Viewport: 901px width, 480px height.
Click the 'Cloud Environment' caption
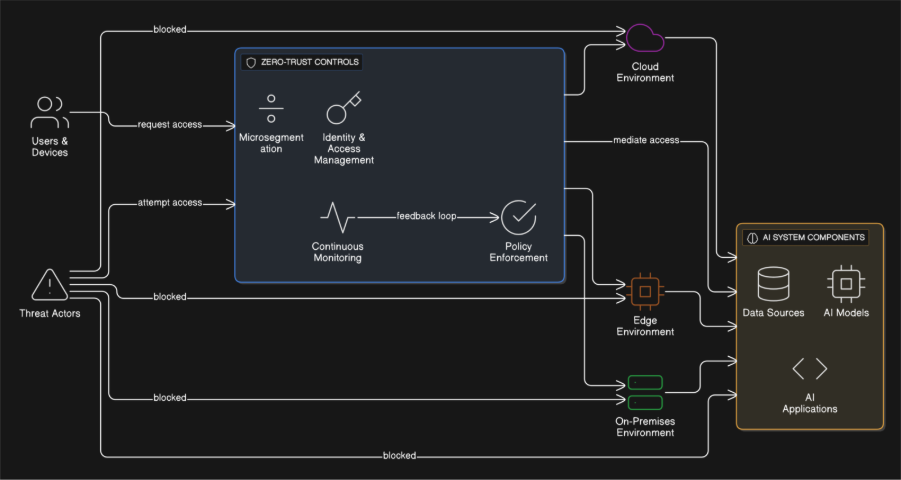click(x=645, y=72)
